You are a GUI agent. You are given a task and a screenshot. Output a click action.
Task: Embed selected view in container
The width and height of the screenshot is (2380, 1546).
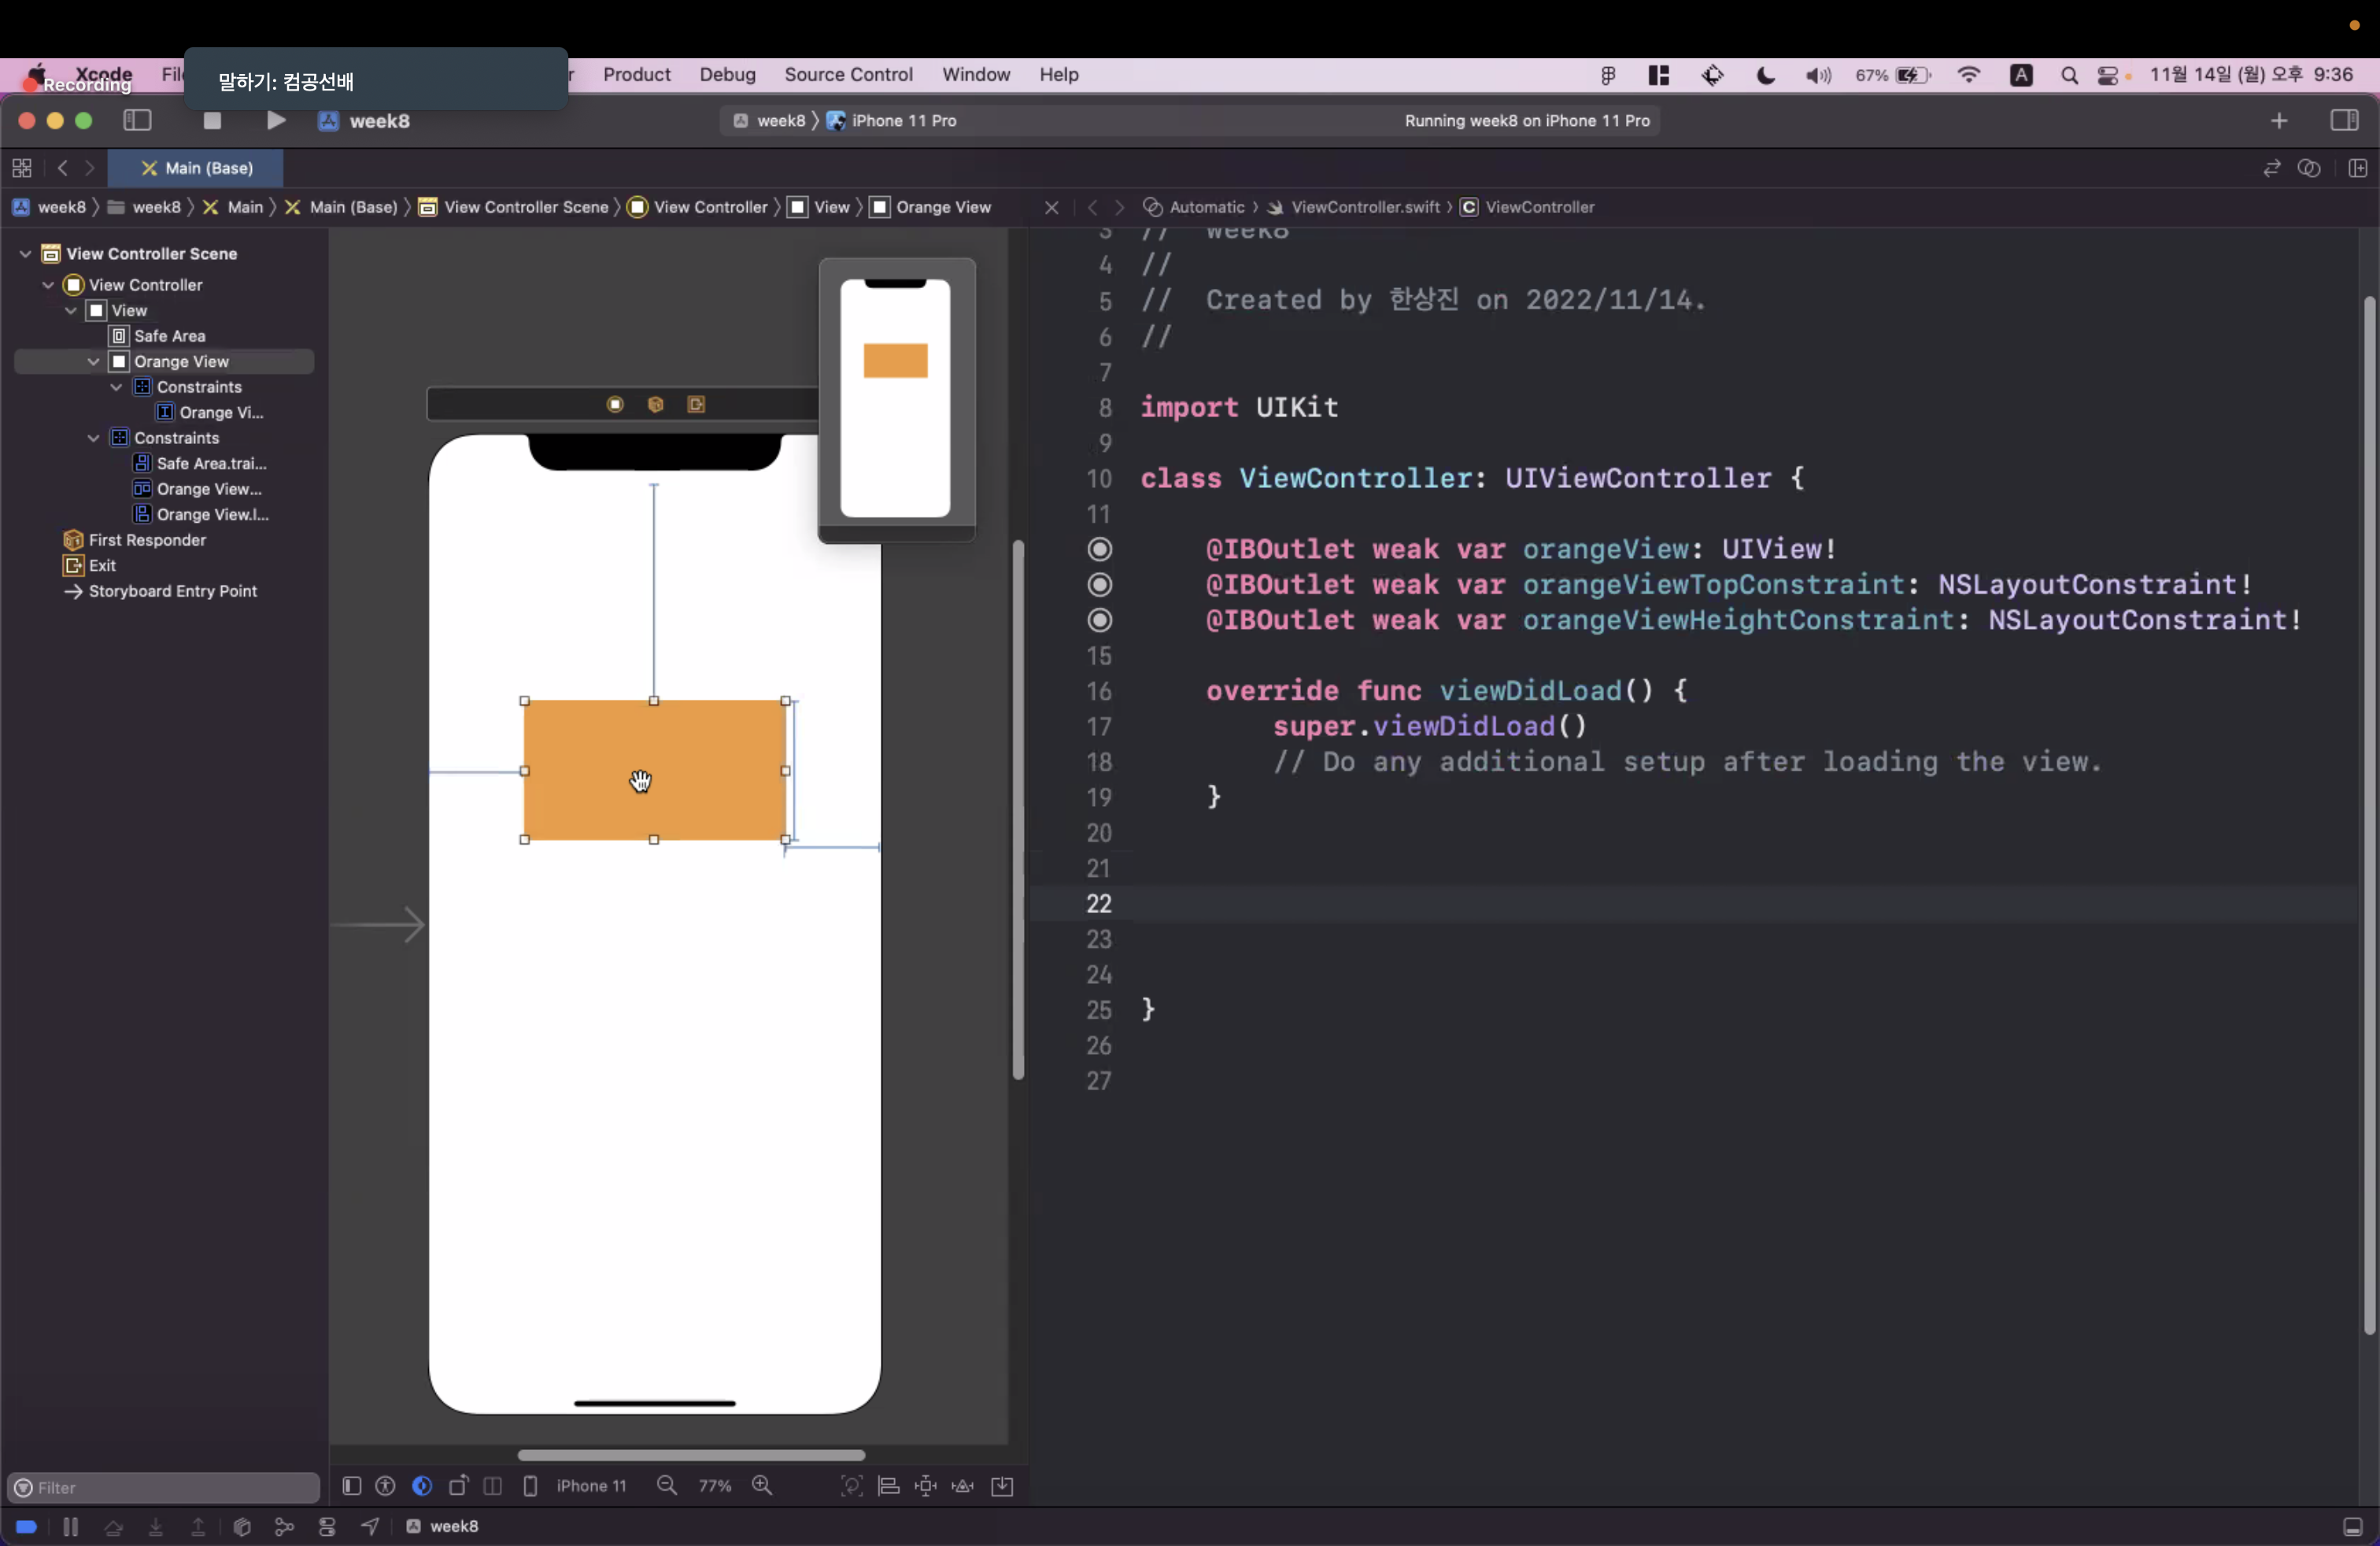pyautogui.click(x=1002, y=1486)
